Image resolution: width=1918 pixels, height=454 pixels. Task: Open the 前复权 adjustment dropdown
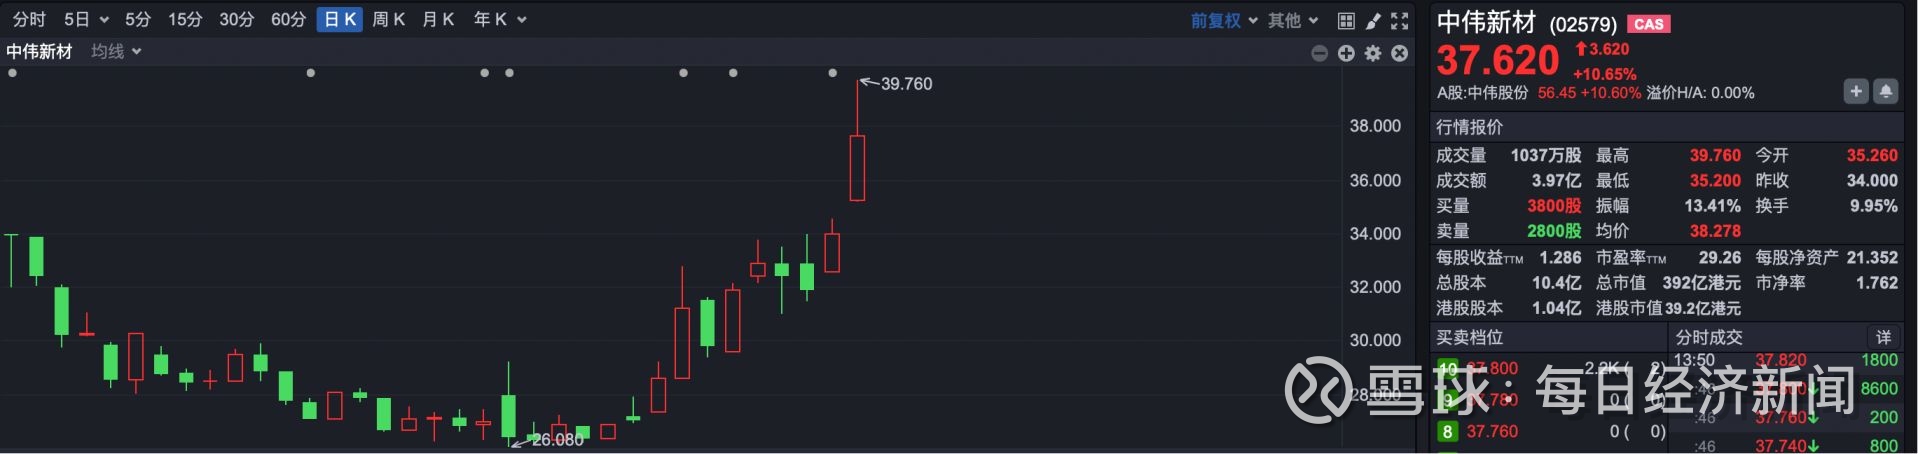(x=1224, y=20)
